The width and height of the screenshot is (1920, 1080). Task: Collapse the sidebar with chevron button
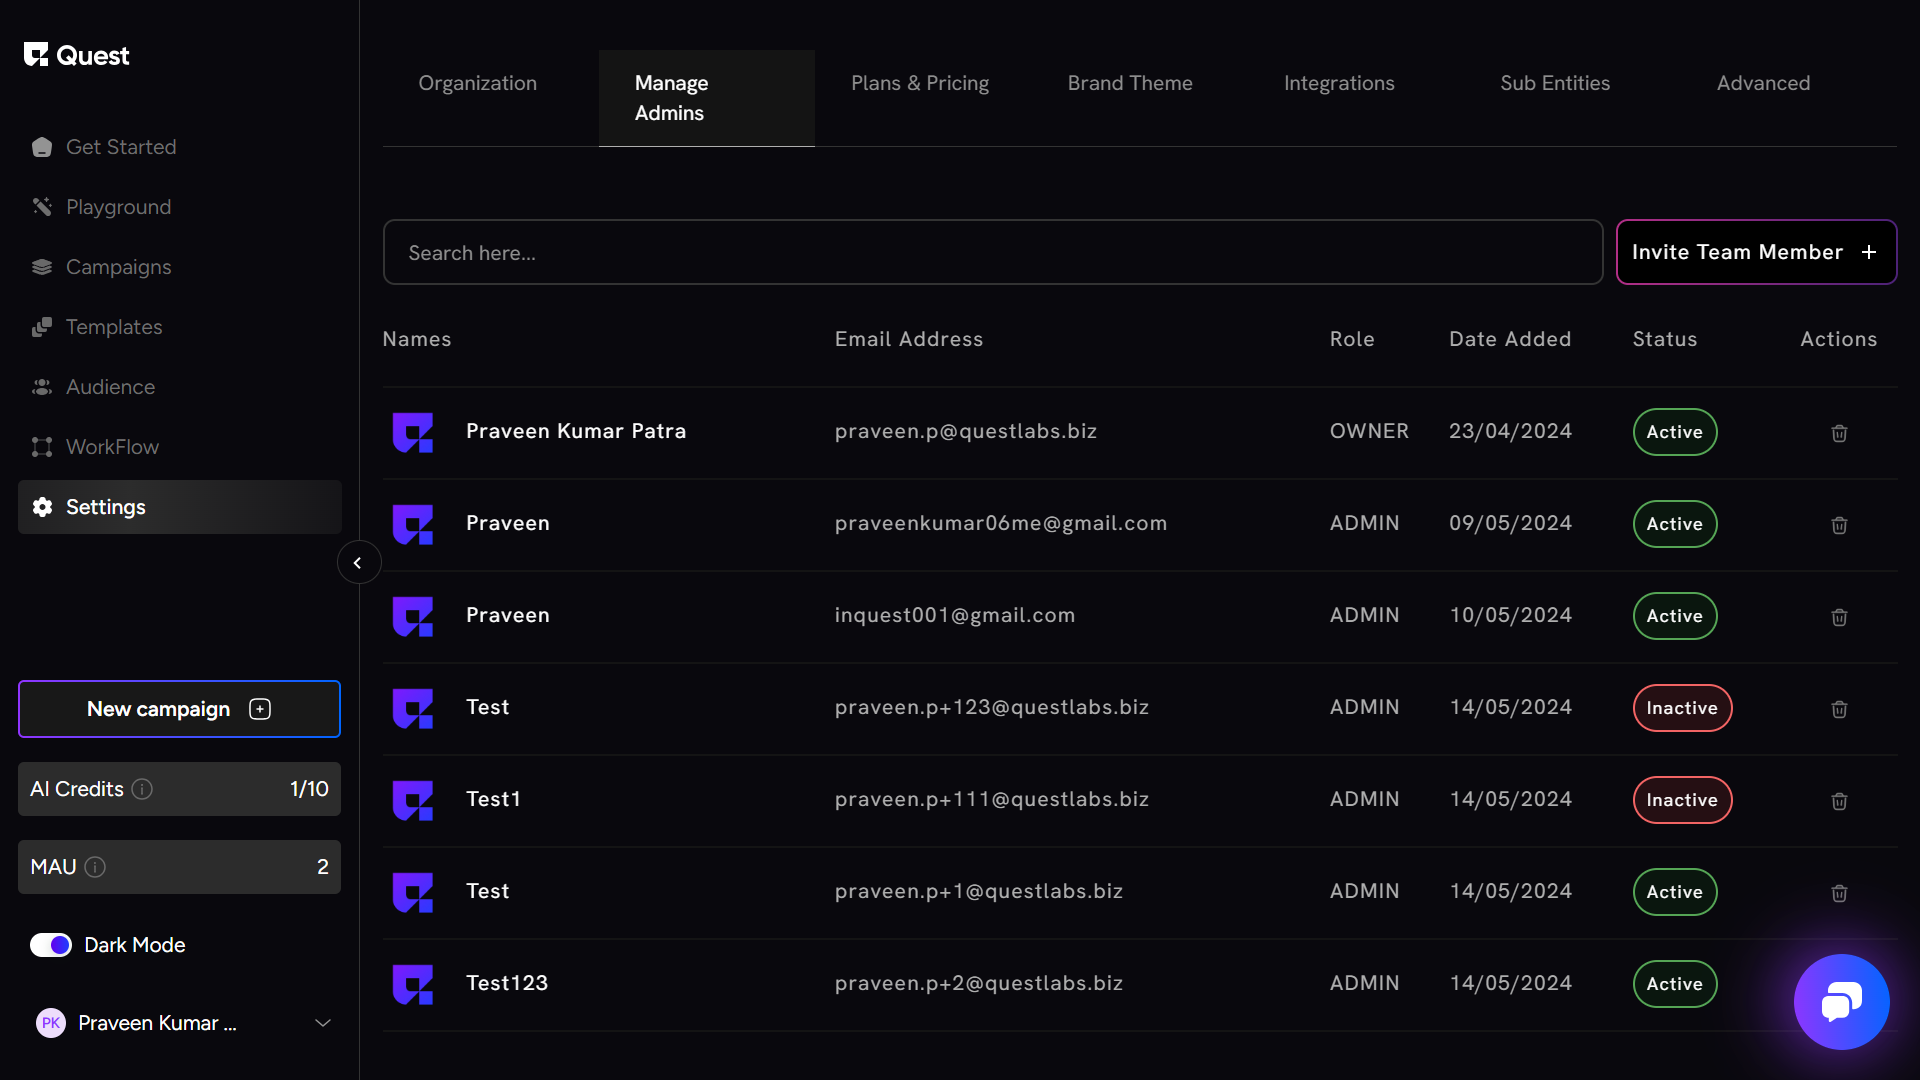[358, 563]
